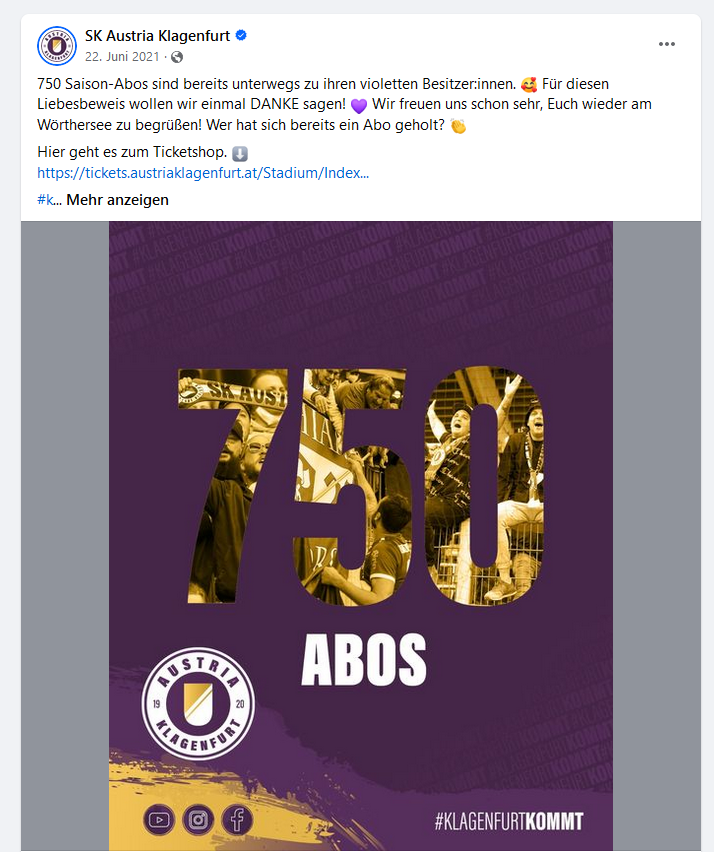Click the SK Austria Klagenfurt page name
714x852 pixels.
(158, 36)
